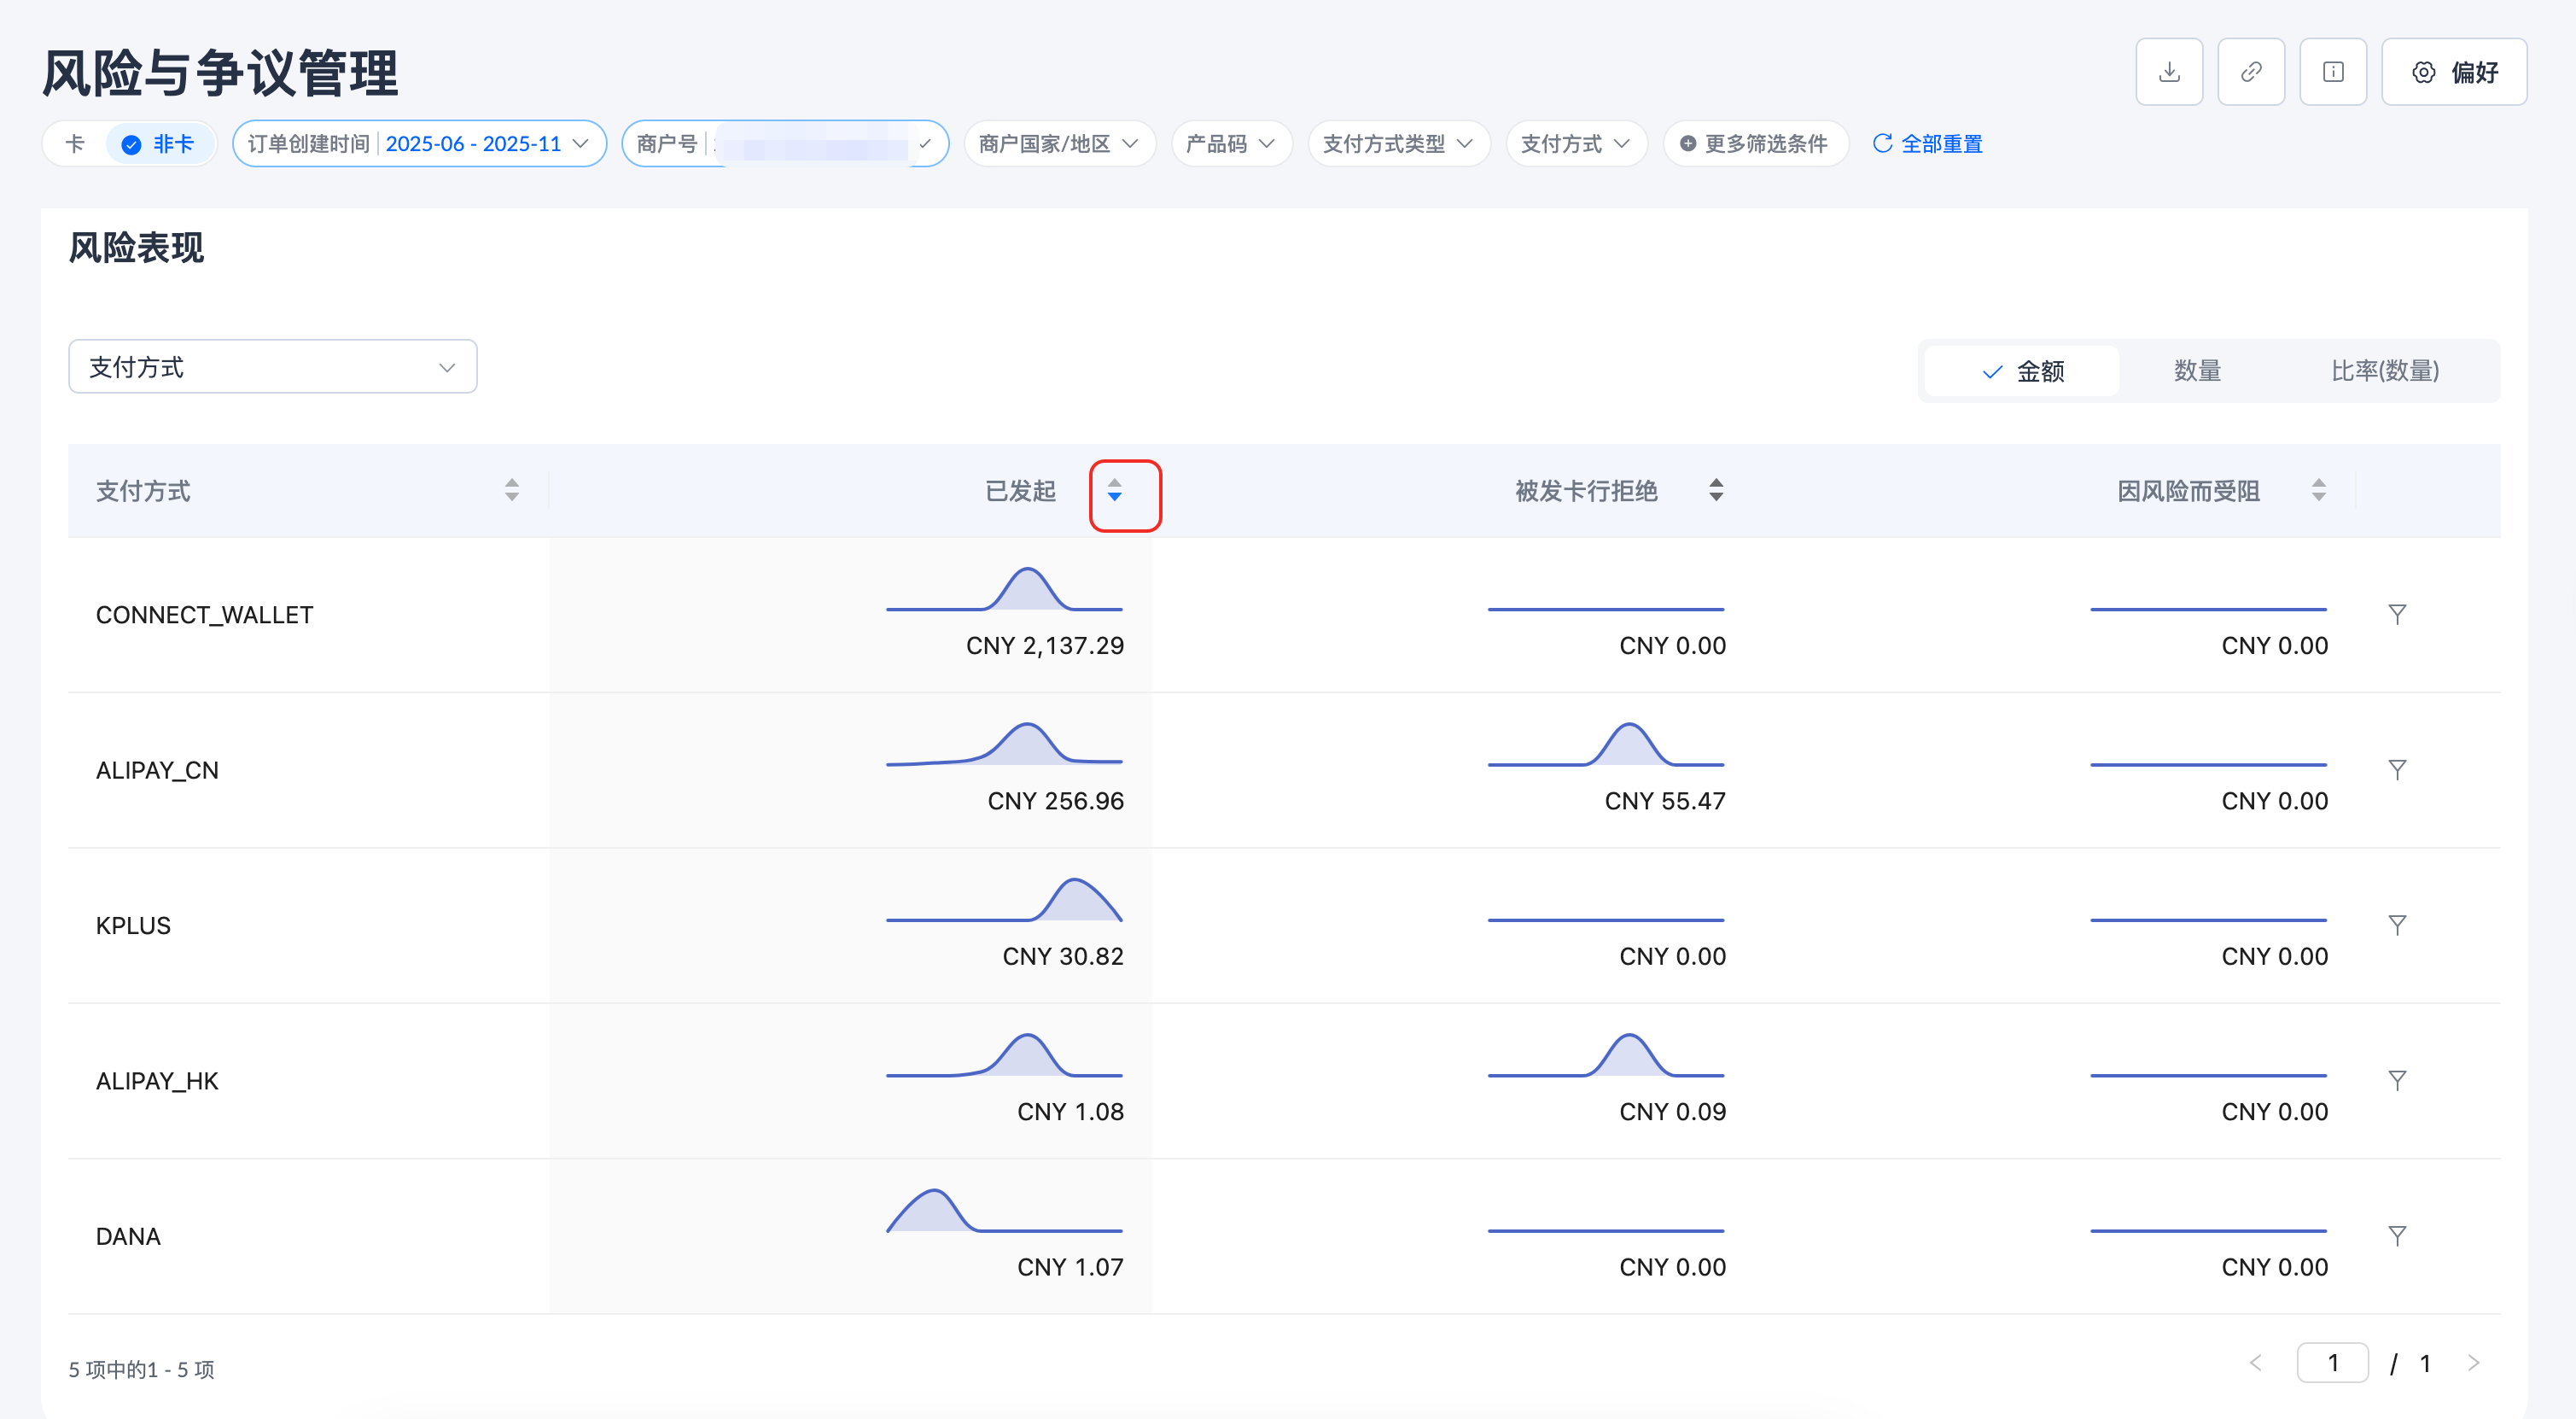Screen dimensions: 2576x1419
Task: Sort by 被发卡行拒绝 column arrows
Action: coord(1715,491)
